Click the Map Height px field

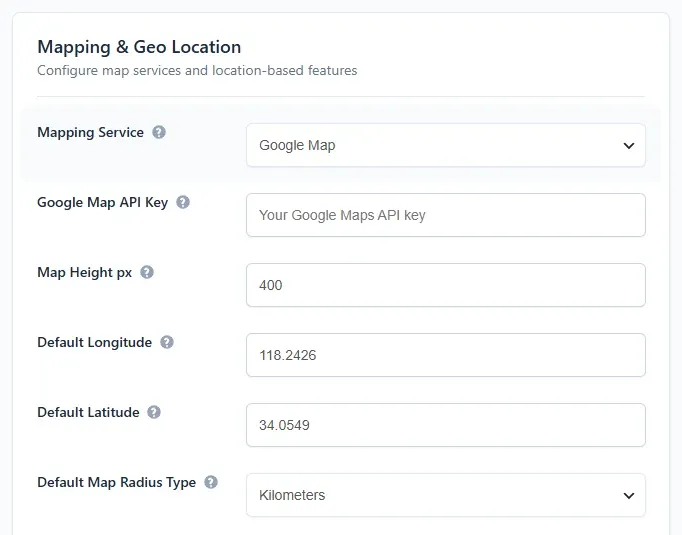tap(446, 285)
